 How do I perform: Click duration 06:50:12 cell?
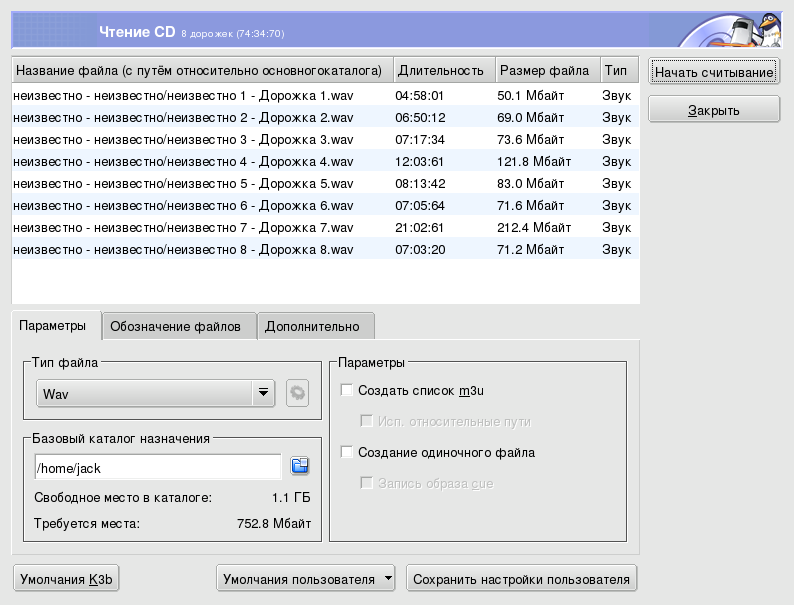420,117
